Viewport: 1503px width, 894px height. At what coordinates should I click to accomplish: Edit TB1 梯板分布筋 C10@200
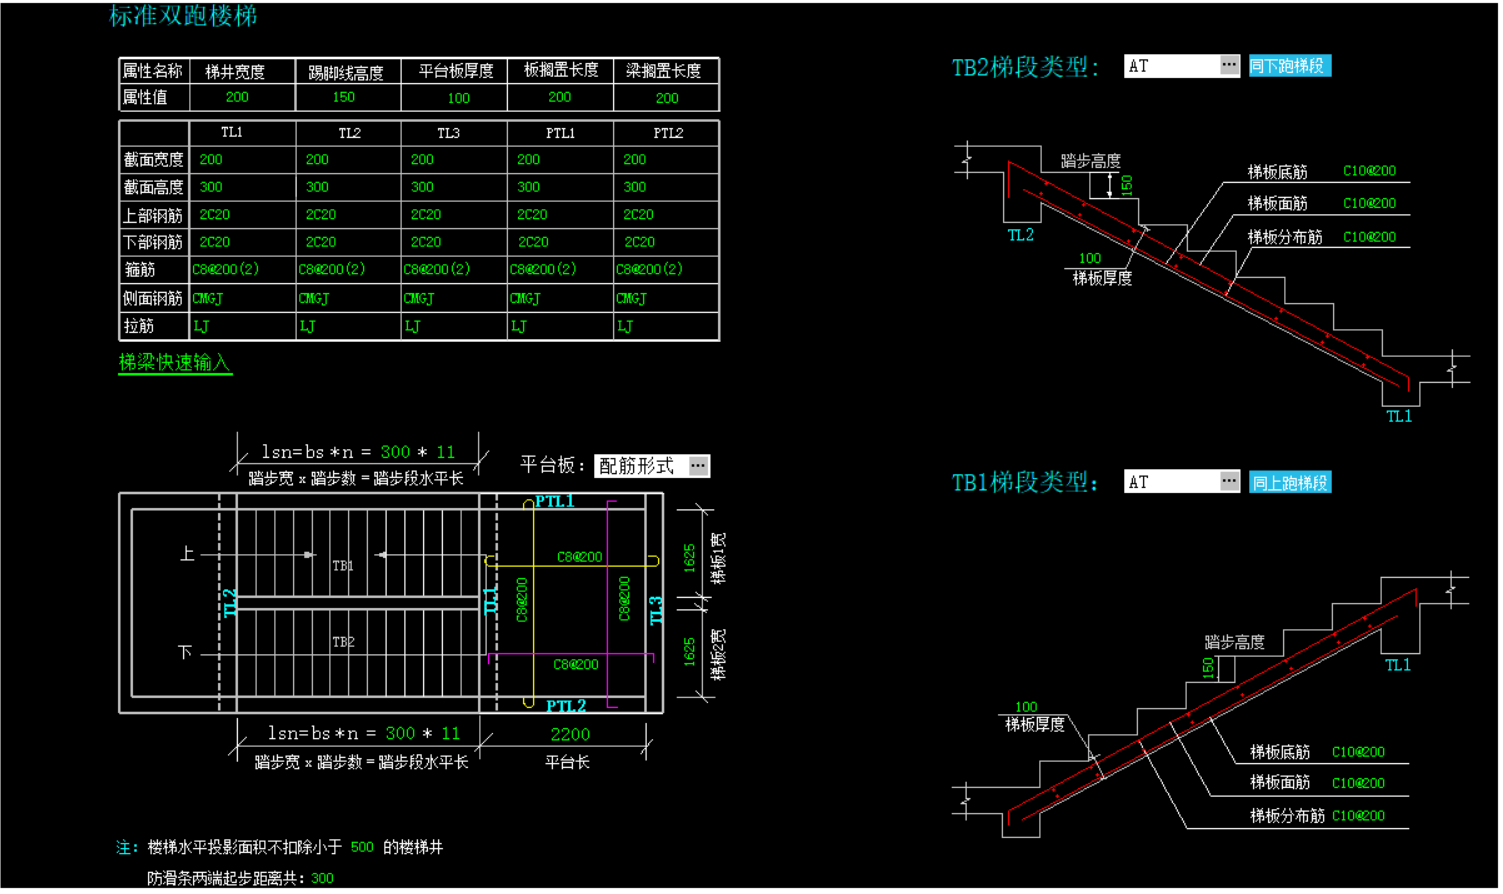[x=1358, y=816]
